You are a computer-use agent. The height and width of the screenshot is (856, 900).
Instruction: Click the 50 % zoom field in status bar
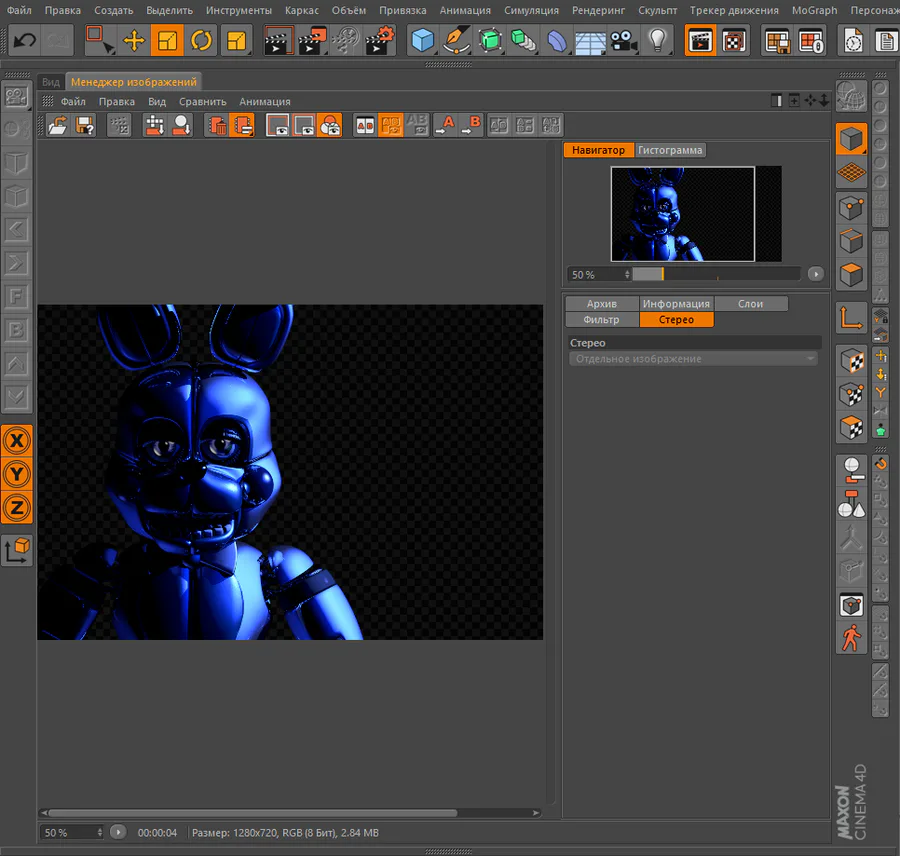tap(68, 832)
